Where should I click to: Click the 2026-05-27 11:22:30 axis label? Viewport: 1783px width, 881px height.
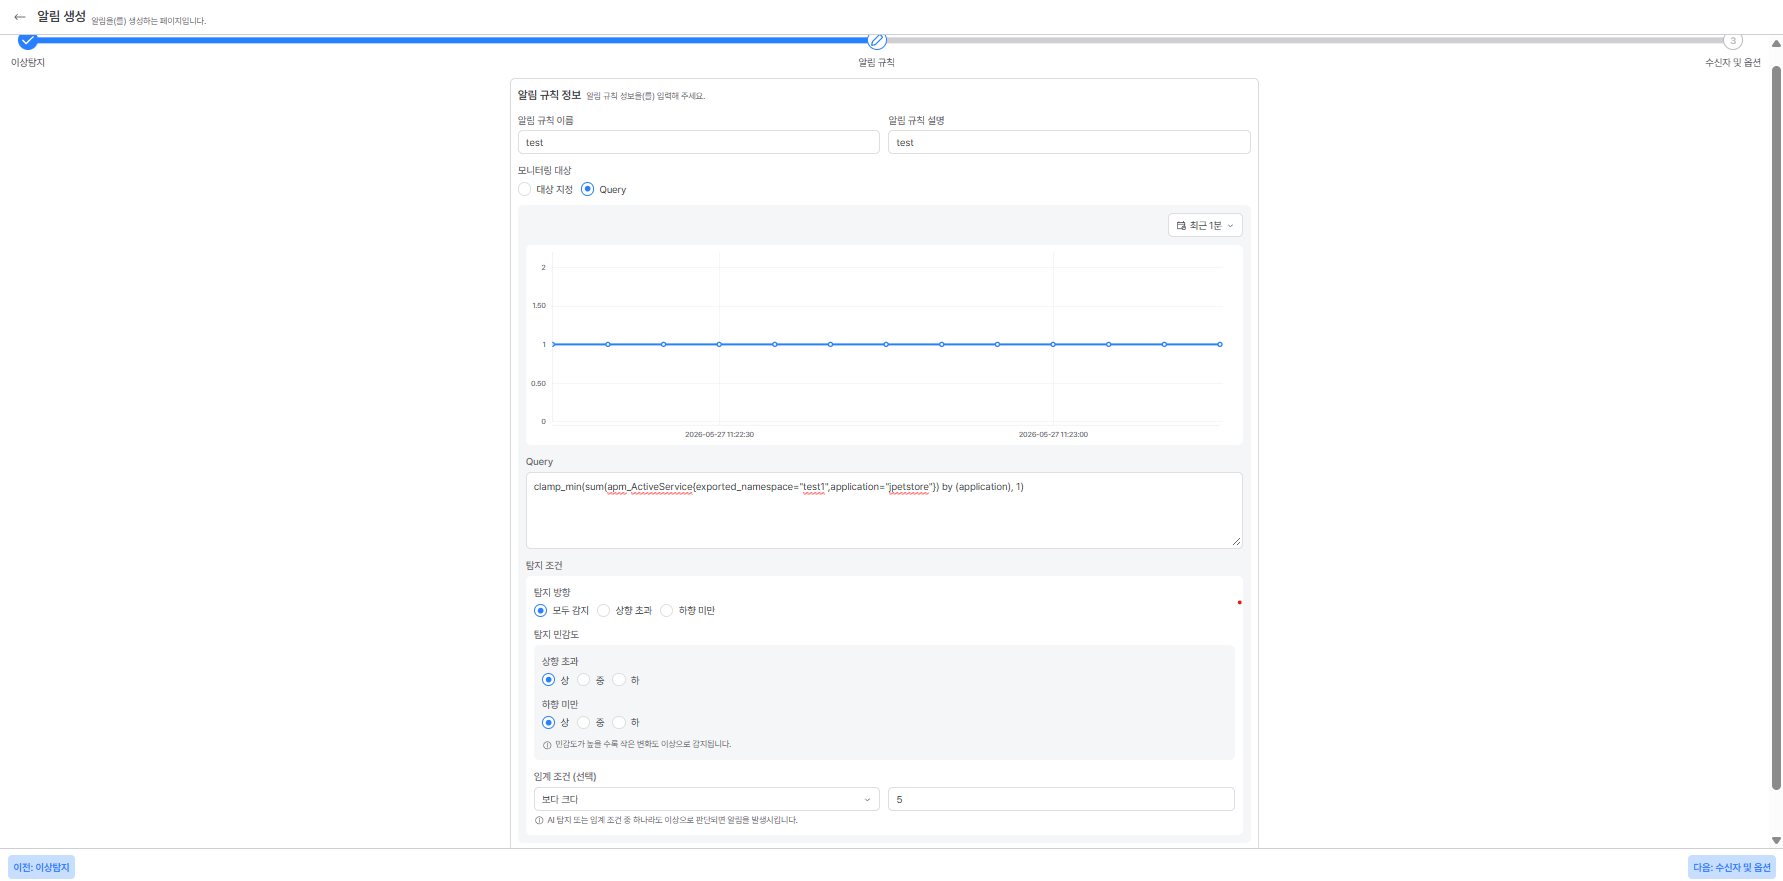(719, 434)
